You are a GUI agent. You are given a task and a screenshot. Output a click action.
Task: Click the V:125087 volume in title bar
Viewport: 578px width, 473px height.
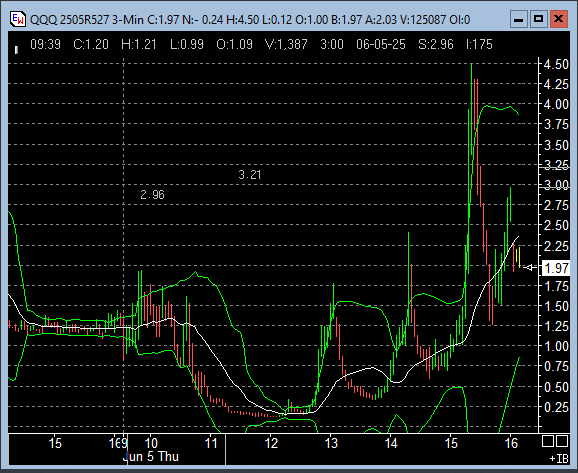click(423, 20)
